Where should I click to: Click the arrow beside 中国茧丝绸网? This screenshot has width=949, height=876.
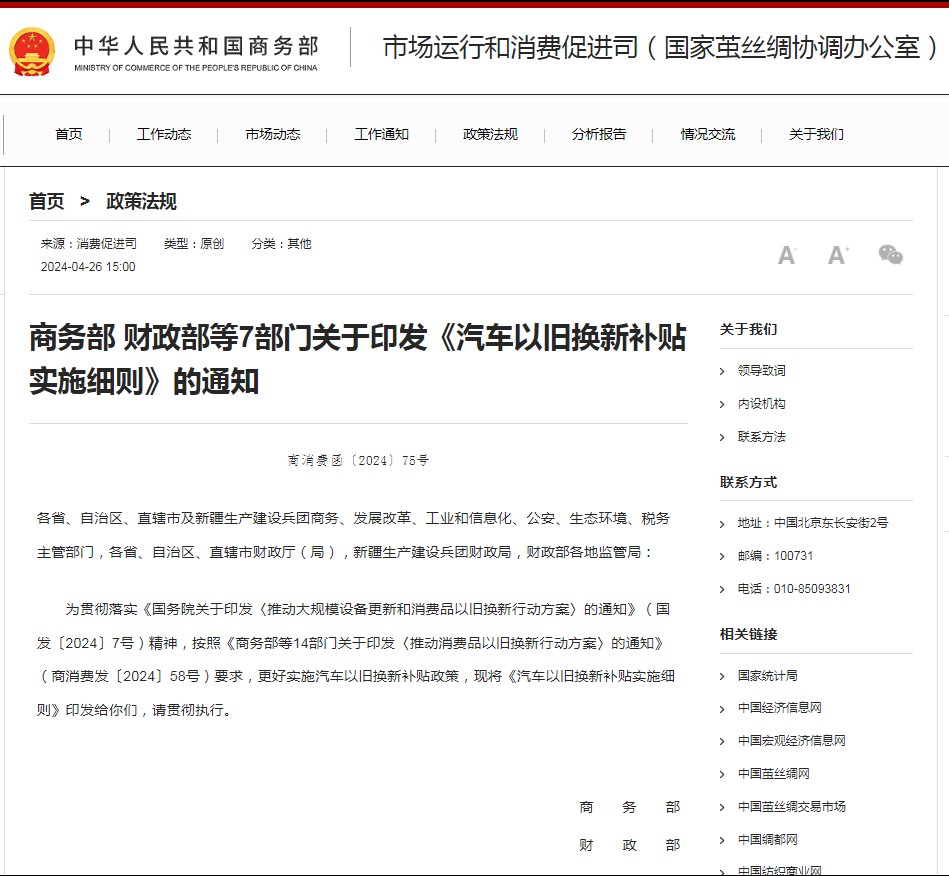click(x=722, y=774)
